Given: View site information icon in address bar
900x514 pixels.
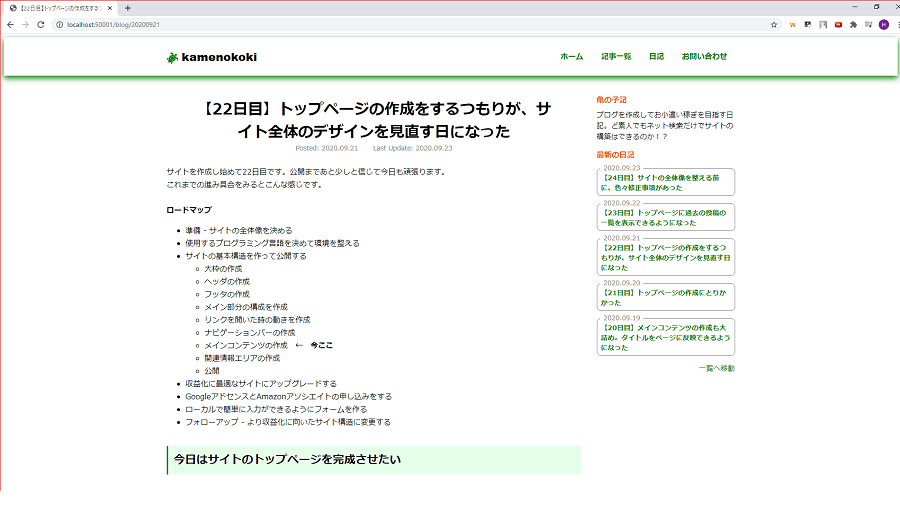Looking at the screenshot, I should 59,24.
